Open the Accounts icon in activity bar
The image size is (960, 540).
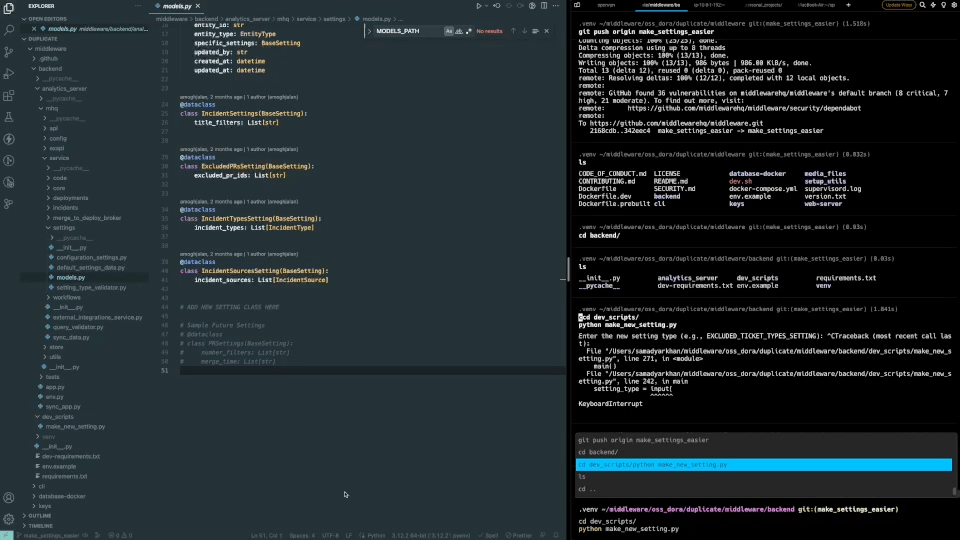[9, 498]
